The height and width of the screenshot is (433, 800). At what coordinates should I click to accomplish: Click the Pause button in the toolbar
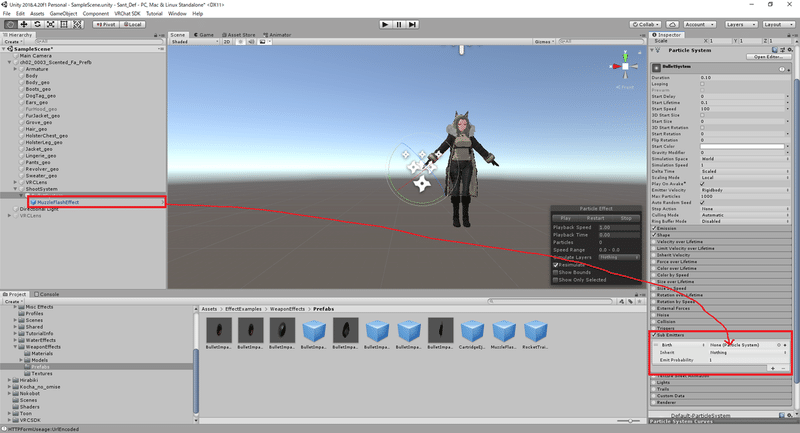click(x=399, y=24)
